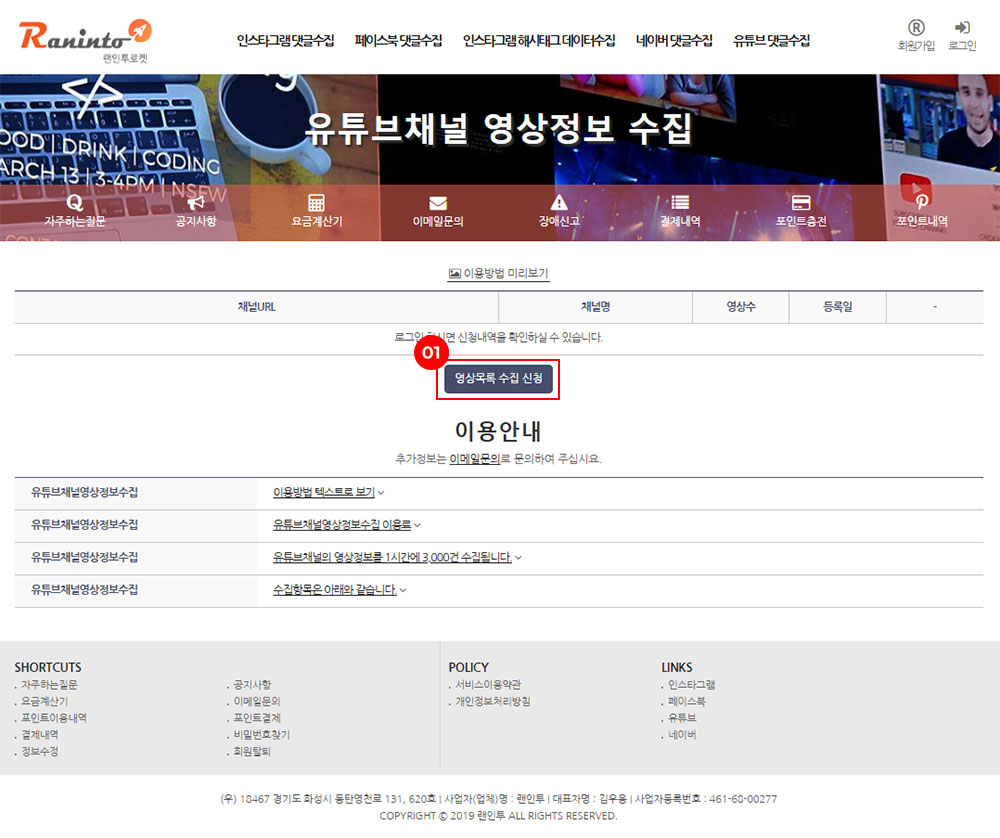Click 이메일문의 link under 이용안내
The width and height of the screenshot is (1000, 838).
click(x=474, y=459)
